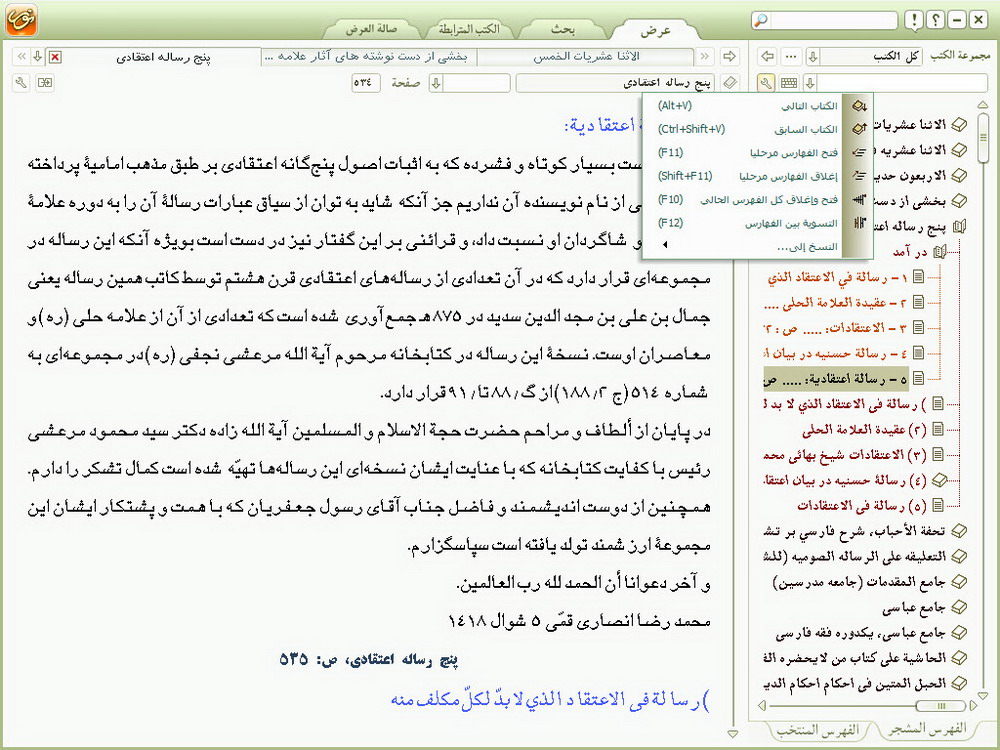Click the exclamation mark info button

click(914, 20)
